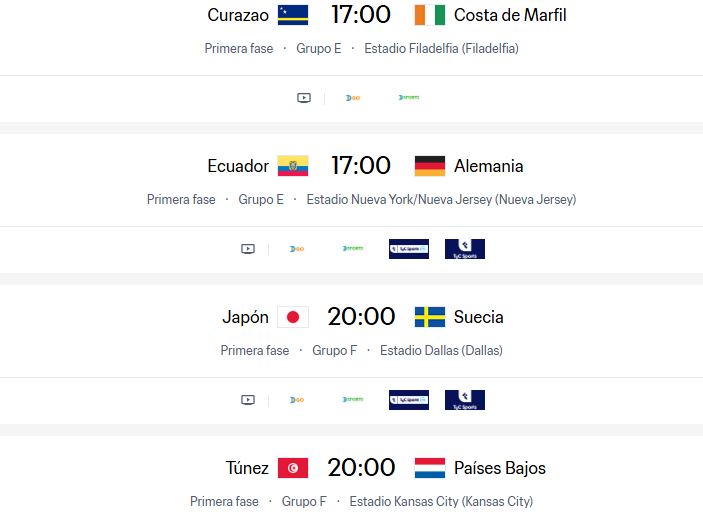Image resolution: width=703 pixels, height=514 pixels.
Task: Click Estadio Dallas (Dallas) venue text
Action: tap(441, 350)
